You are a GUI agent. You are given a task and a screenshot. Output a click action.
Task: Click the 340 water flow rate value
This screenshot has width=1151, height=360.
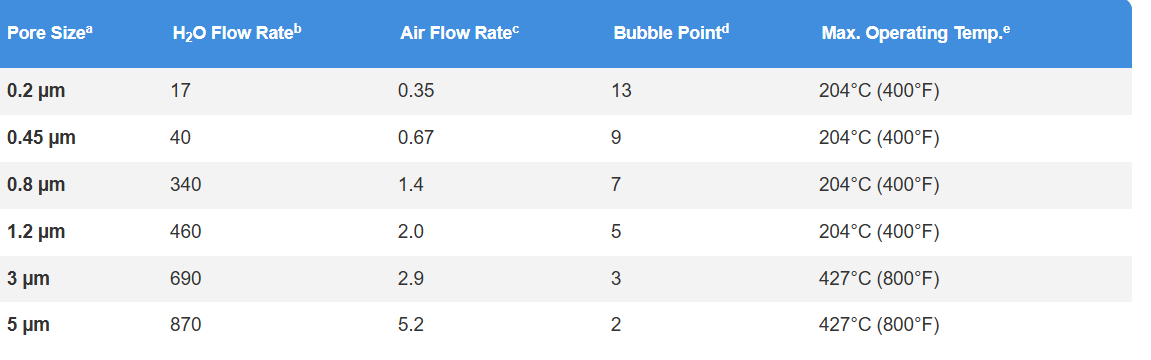click(186, 184)
